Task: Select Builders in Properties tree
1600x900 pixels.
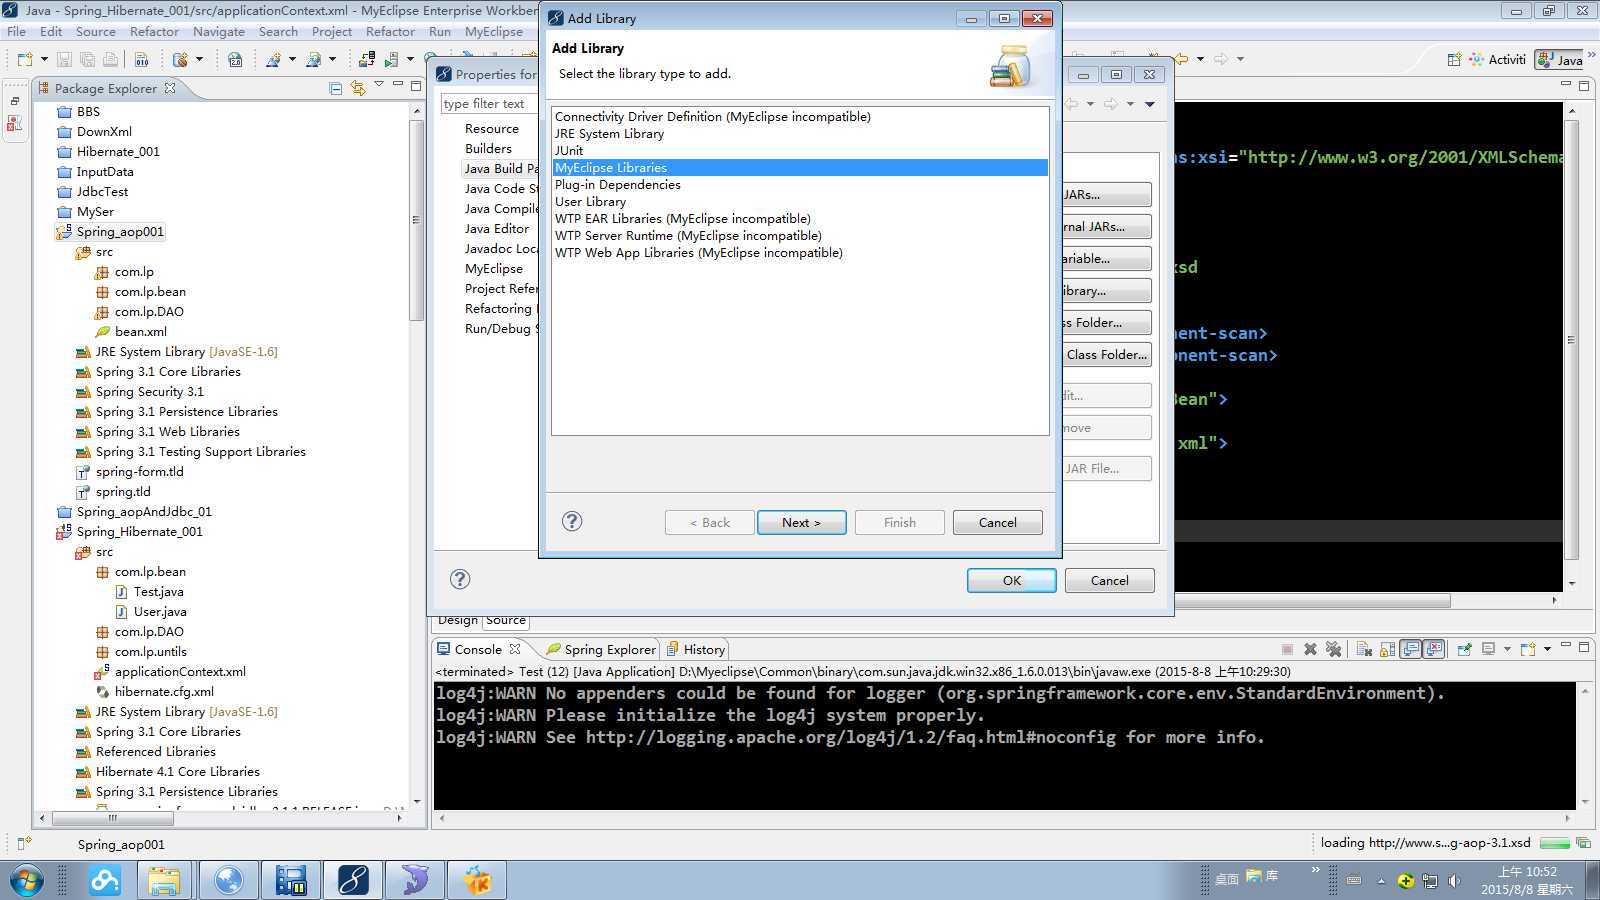Action: click(488, 149)
